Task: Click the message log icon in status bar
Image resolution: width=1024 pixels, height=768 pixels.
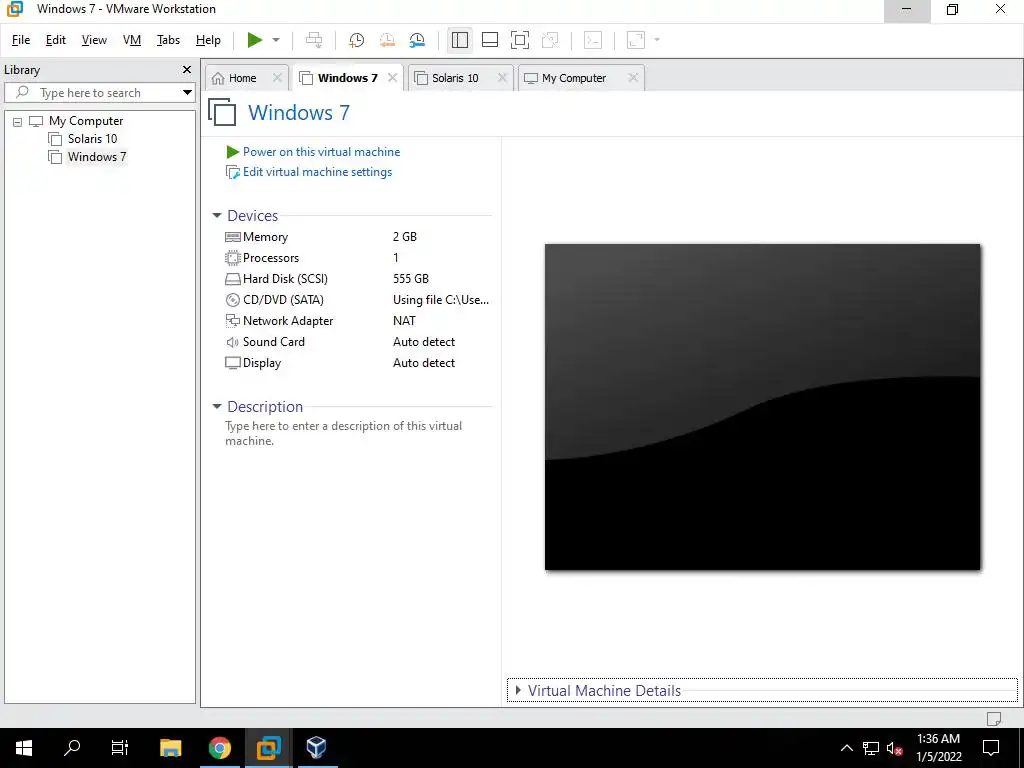Action: 994,718
